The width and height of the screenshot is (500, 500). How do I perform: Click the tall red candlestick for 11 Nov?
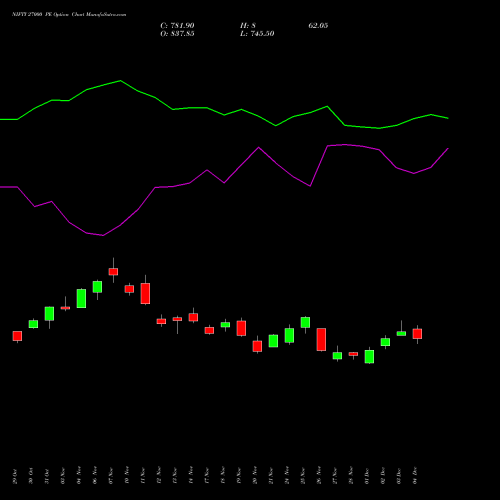(x=145, y=293)
